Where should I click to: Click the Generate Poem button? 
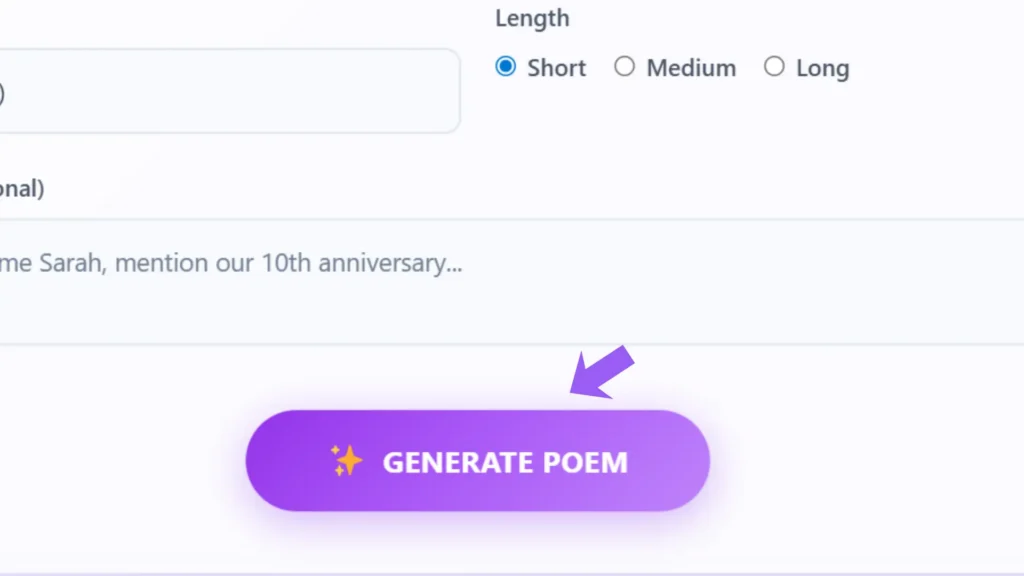coord(477,461)
